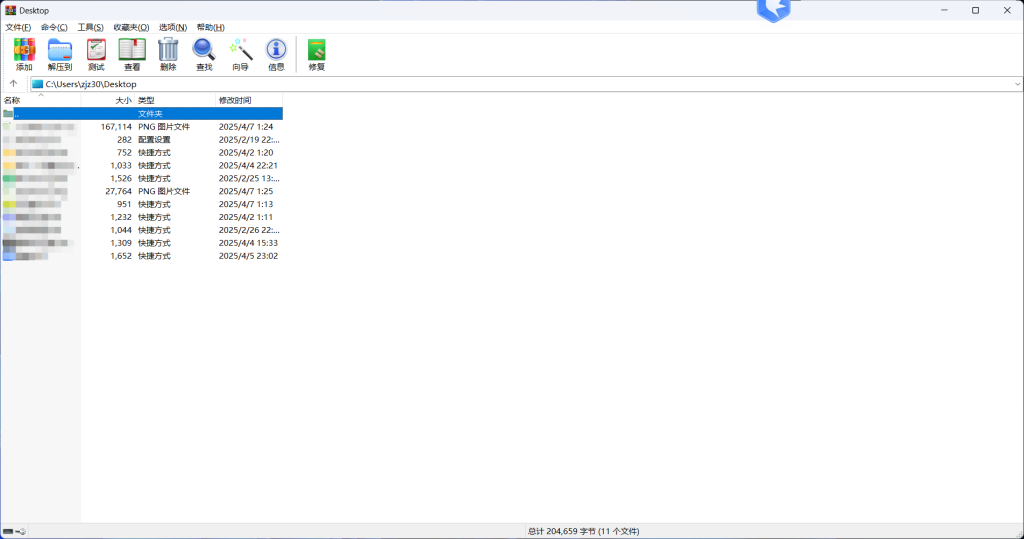
Task: Select the 27,764 PNG 图片文件 row
Action: (x=142, y=191)
